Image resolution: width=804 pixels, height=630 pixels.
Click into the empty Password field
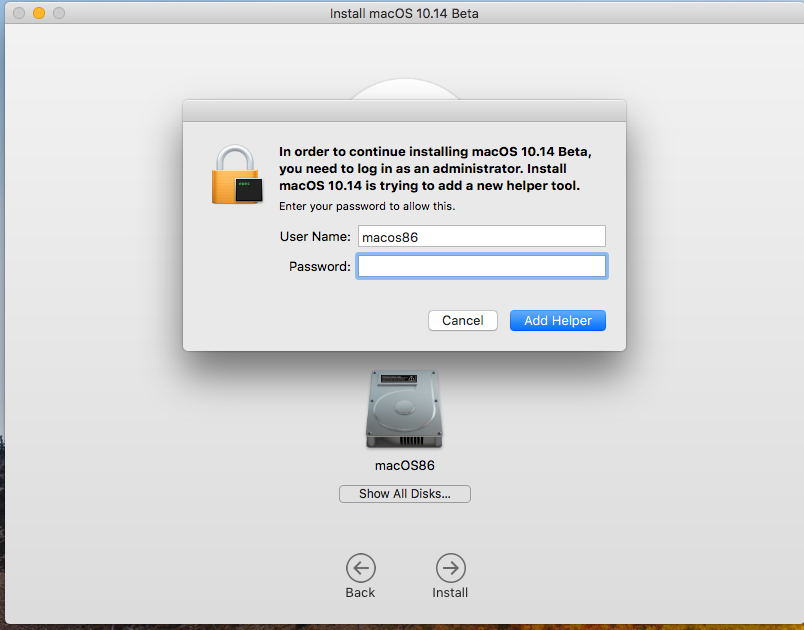coord(481,266)
